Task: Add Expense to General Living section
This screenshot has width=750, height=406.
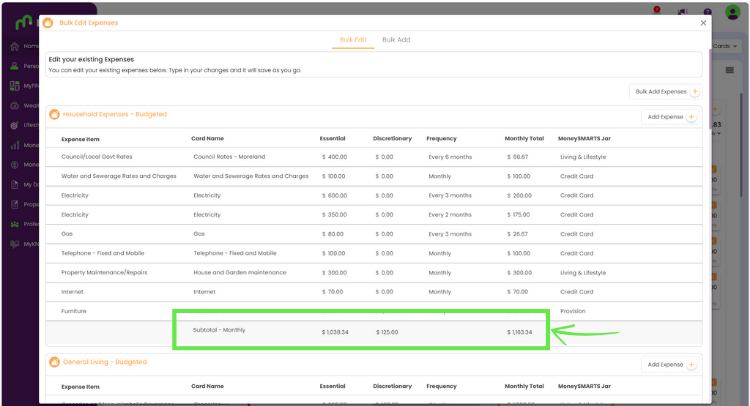Action: (670, 364)
